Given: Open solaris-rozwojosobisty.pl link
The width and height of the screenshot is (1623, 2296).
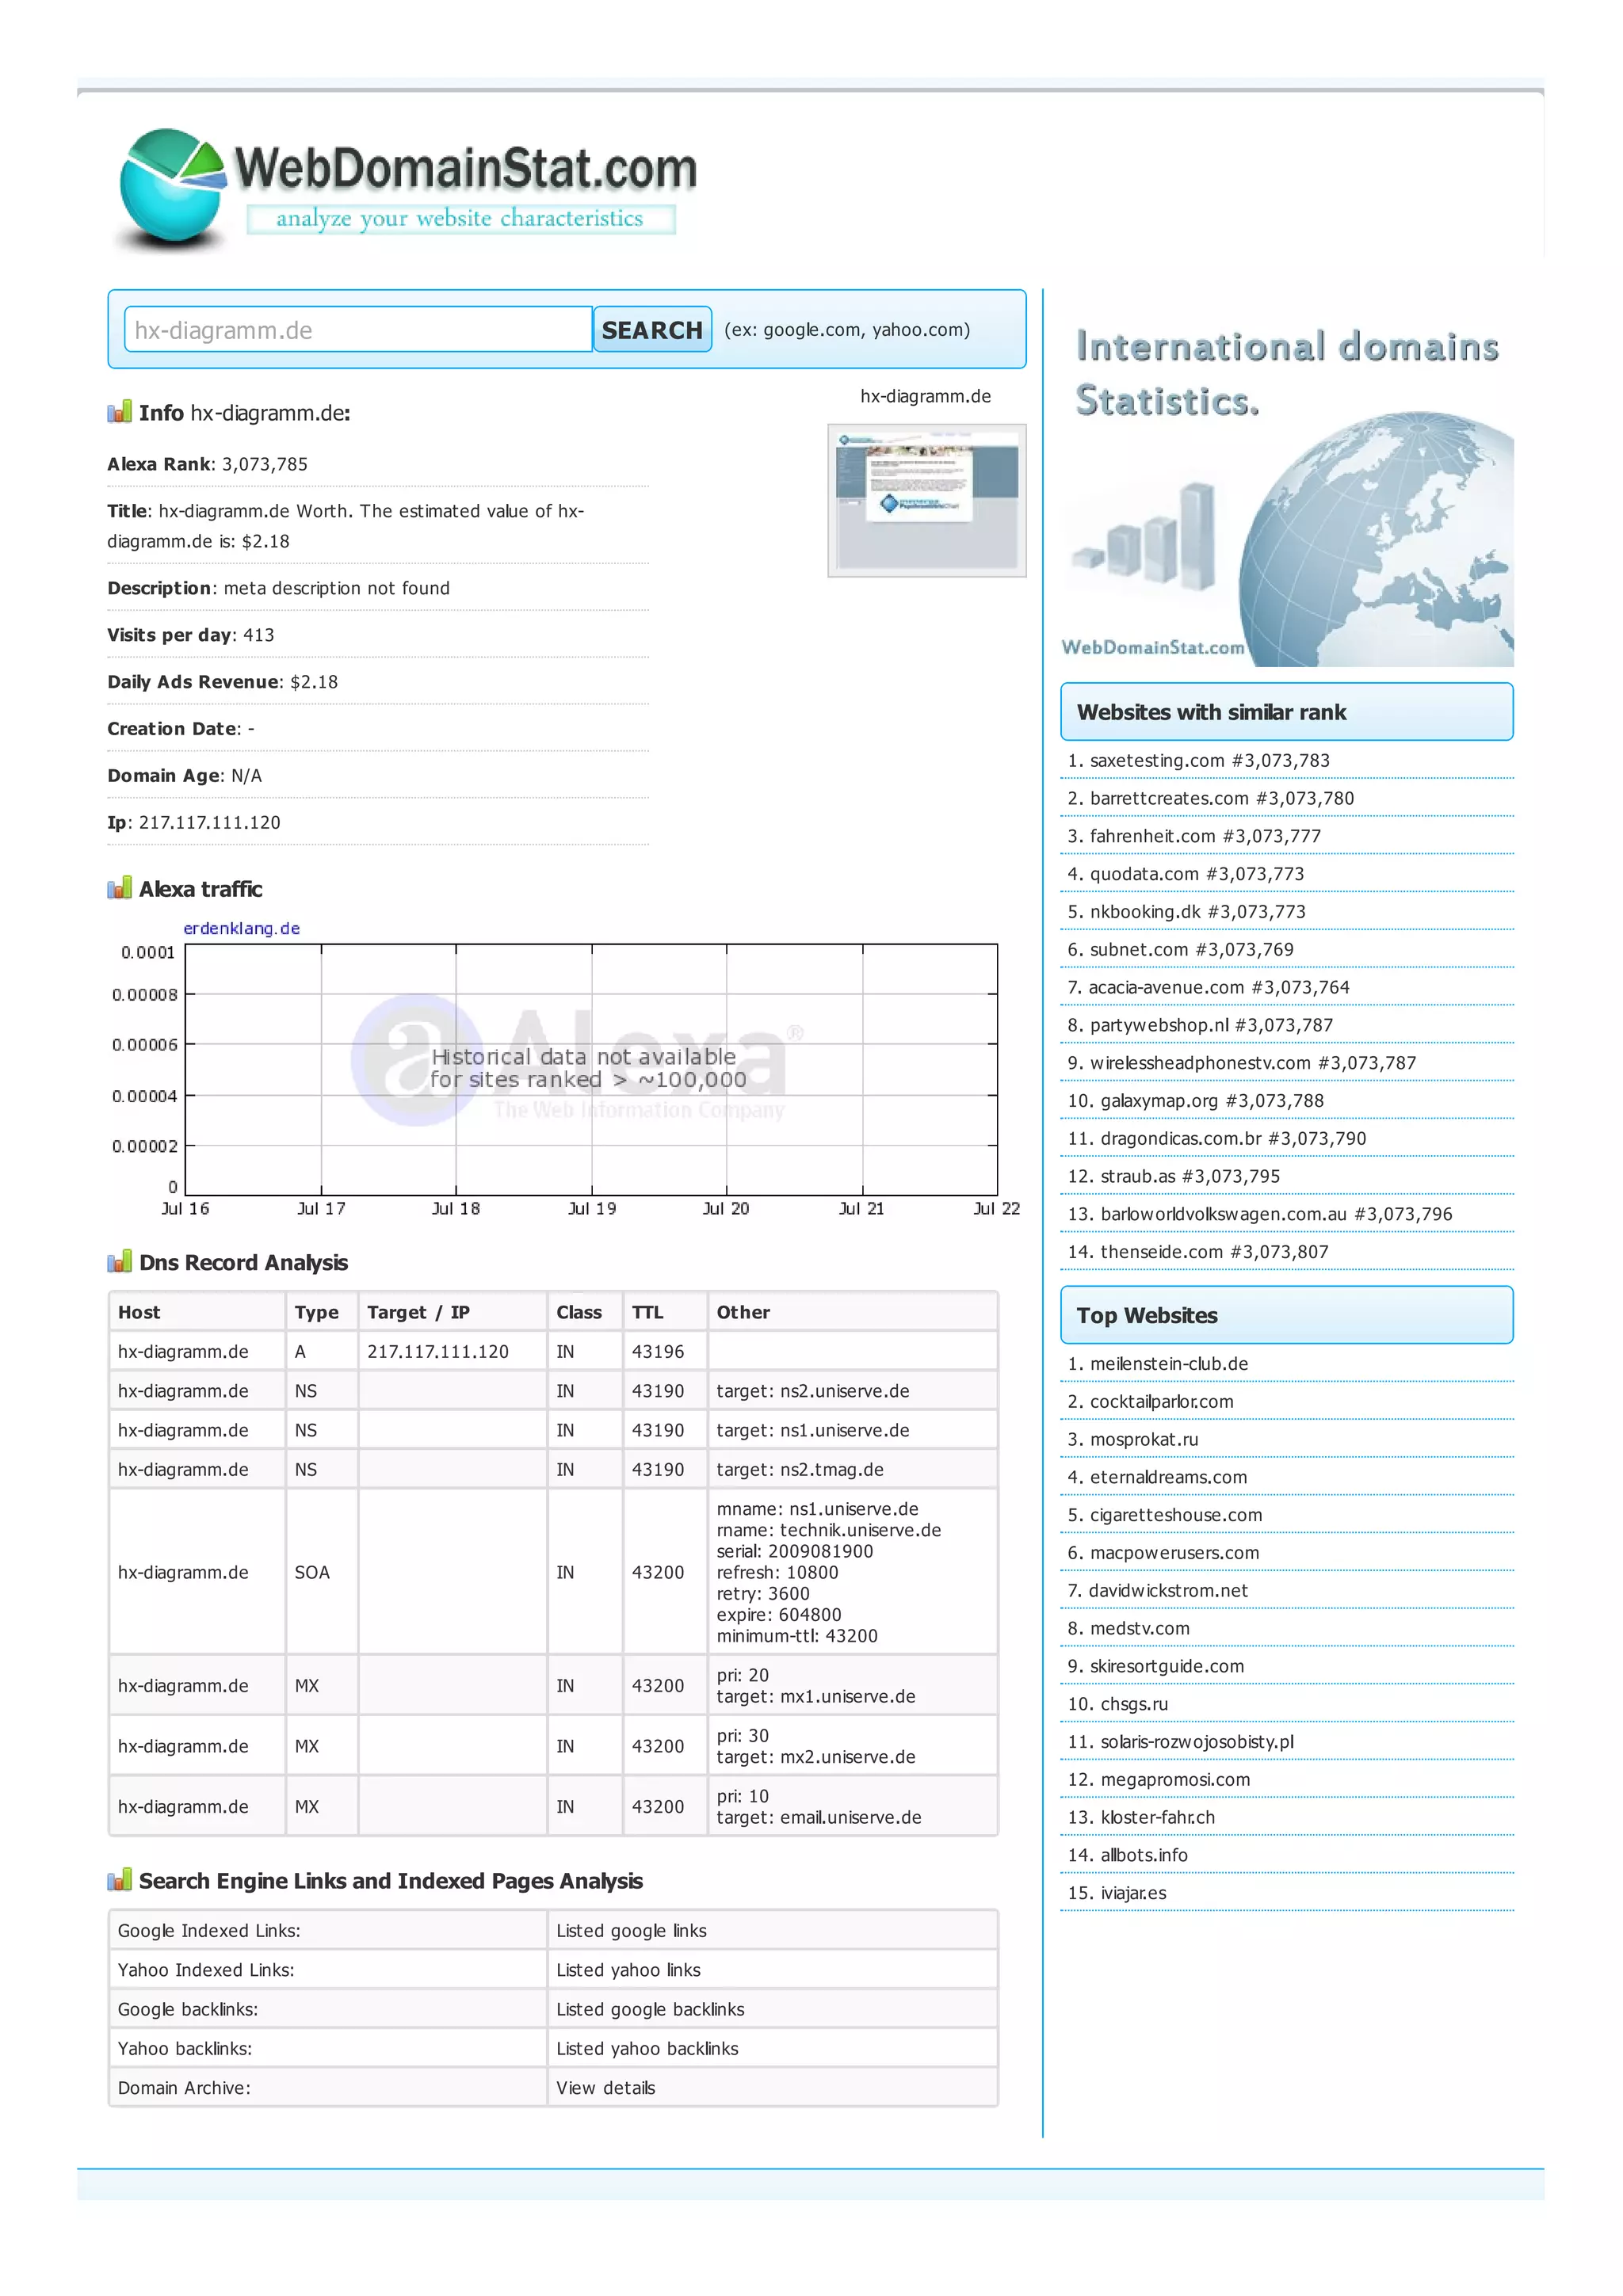Looking at the screenshot, I should 1197,1742.
